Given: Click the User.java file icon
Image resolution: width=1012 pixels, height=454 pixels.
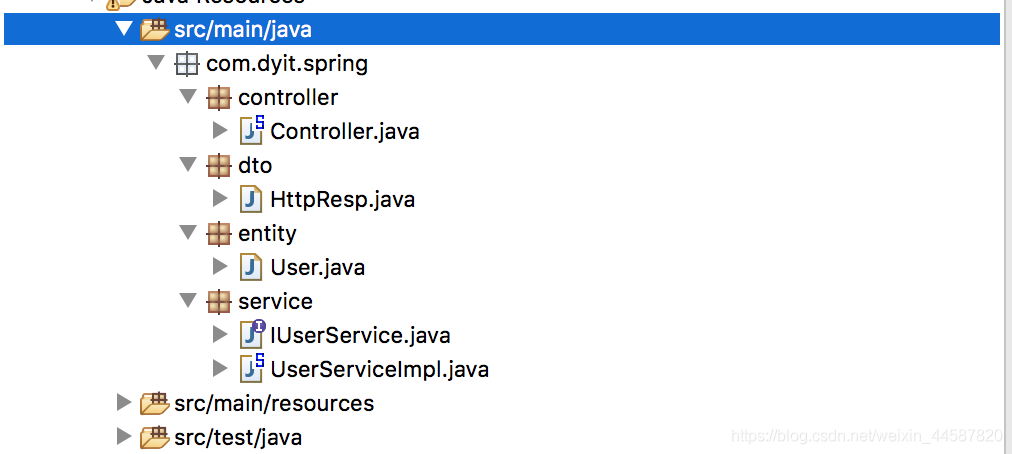Looking at the screenshot, I should pos(251,267).
